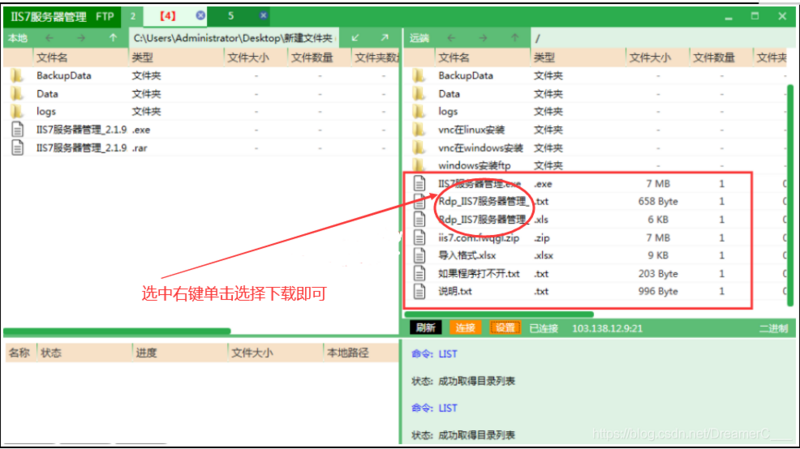This screenshot has width=800, height=449.
Task: Go forward in the remote pane
Action: (x=483, y=38)
